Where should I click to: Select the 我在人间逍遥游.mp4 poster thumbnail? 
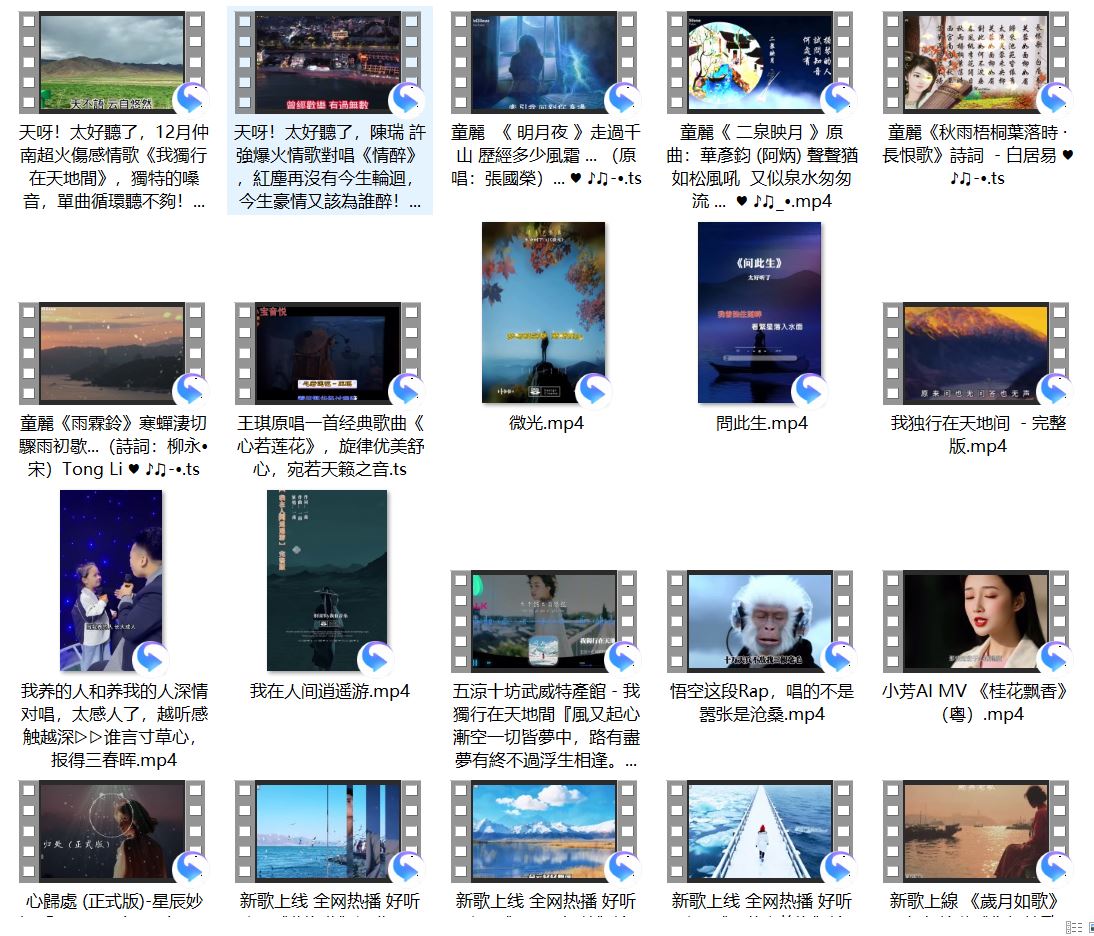click(x=327, y=580)
